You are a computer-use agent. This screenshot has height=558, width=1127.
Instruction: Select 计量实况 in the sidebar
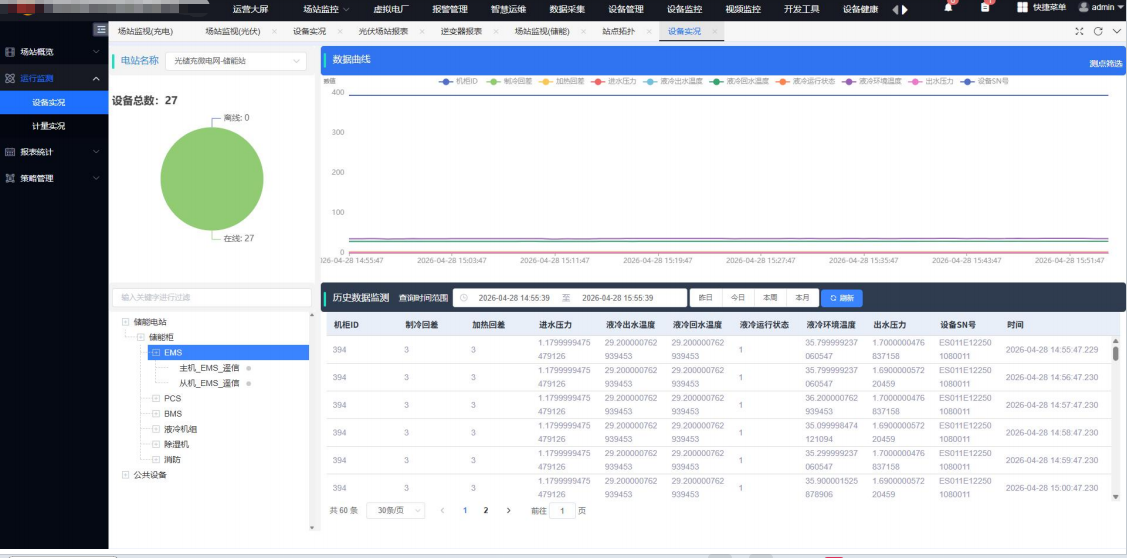(49, 126)
